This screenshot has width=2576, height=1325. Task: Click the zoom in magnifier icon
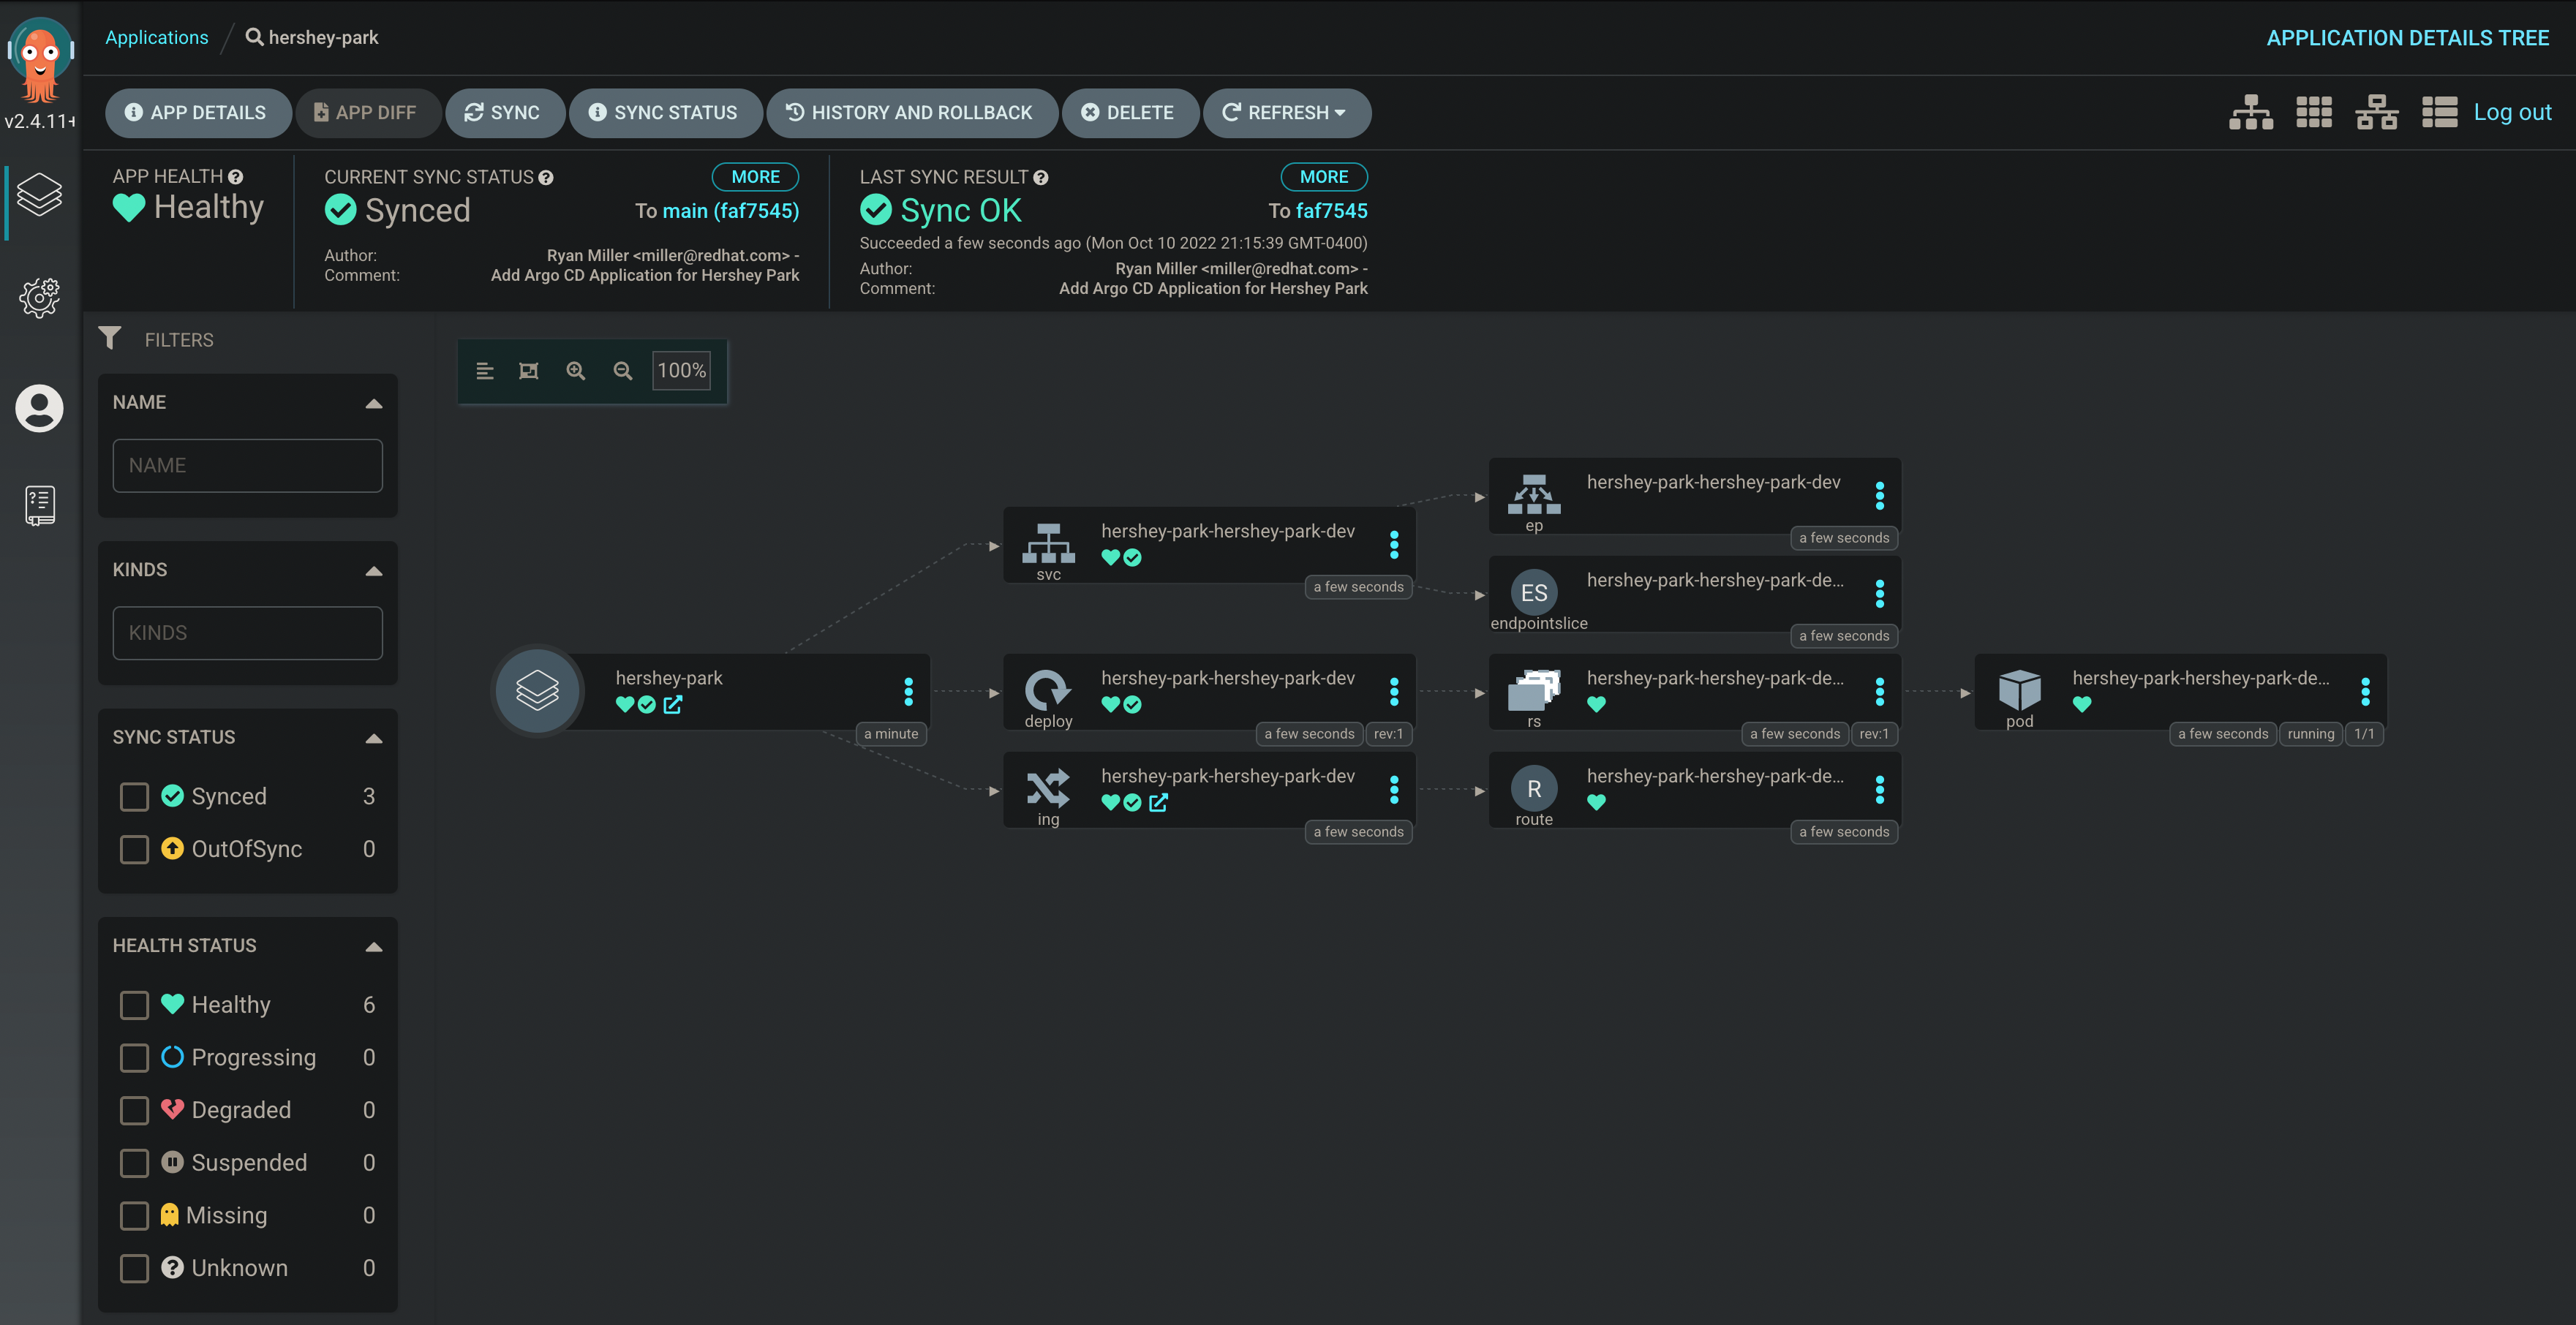(x=576, y=371)
